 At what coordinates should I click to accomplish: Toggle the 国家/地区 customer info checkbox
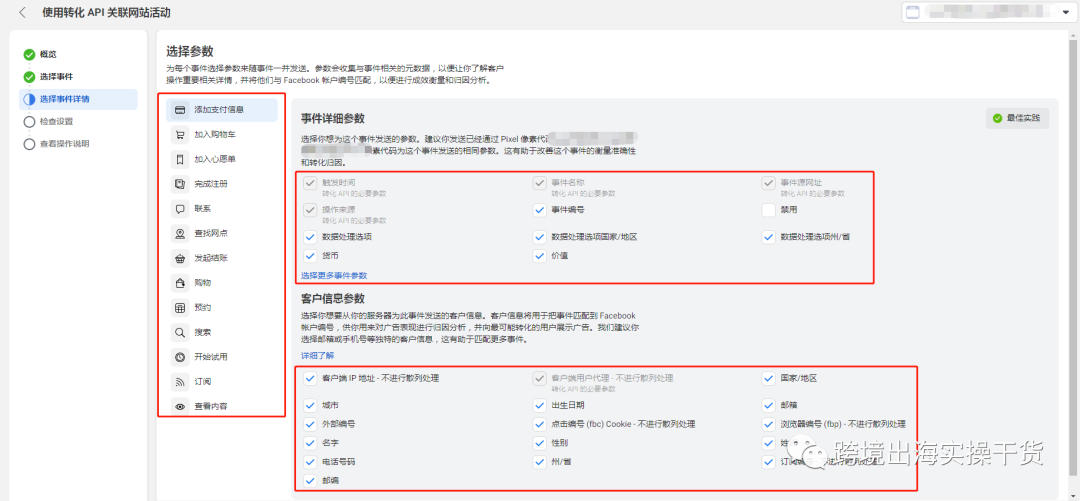(x=769, y=378)
